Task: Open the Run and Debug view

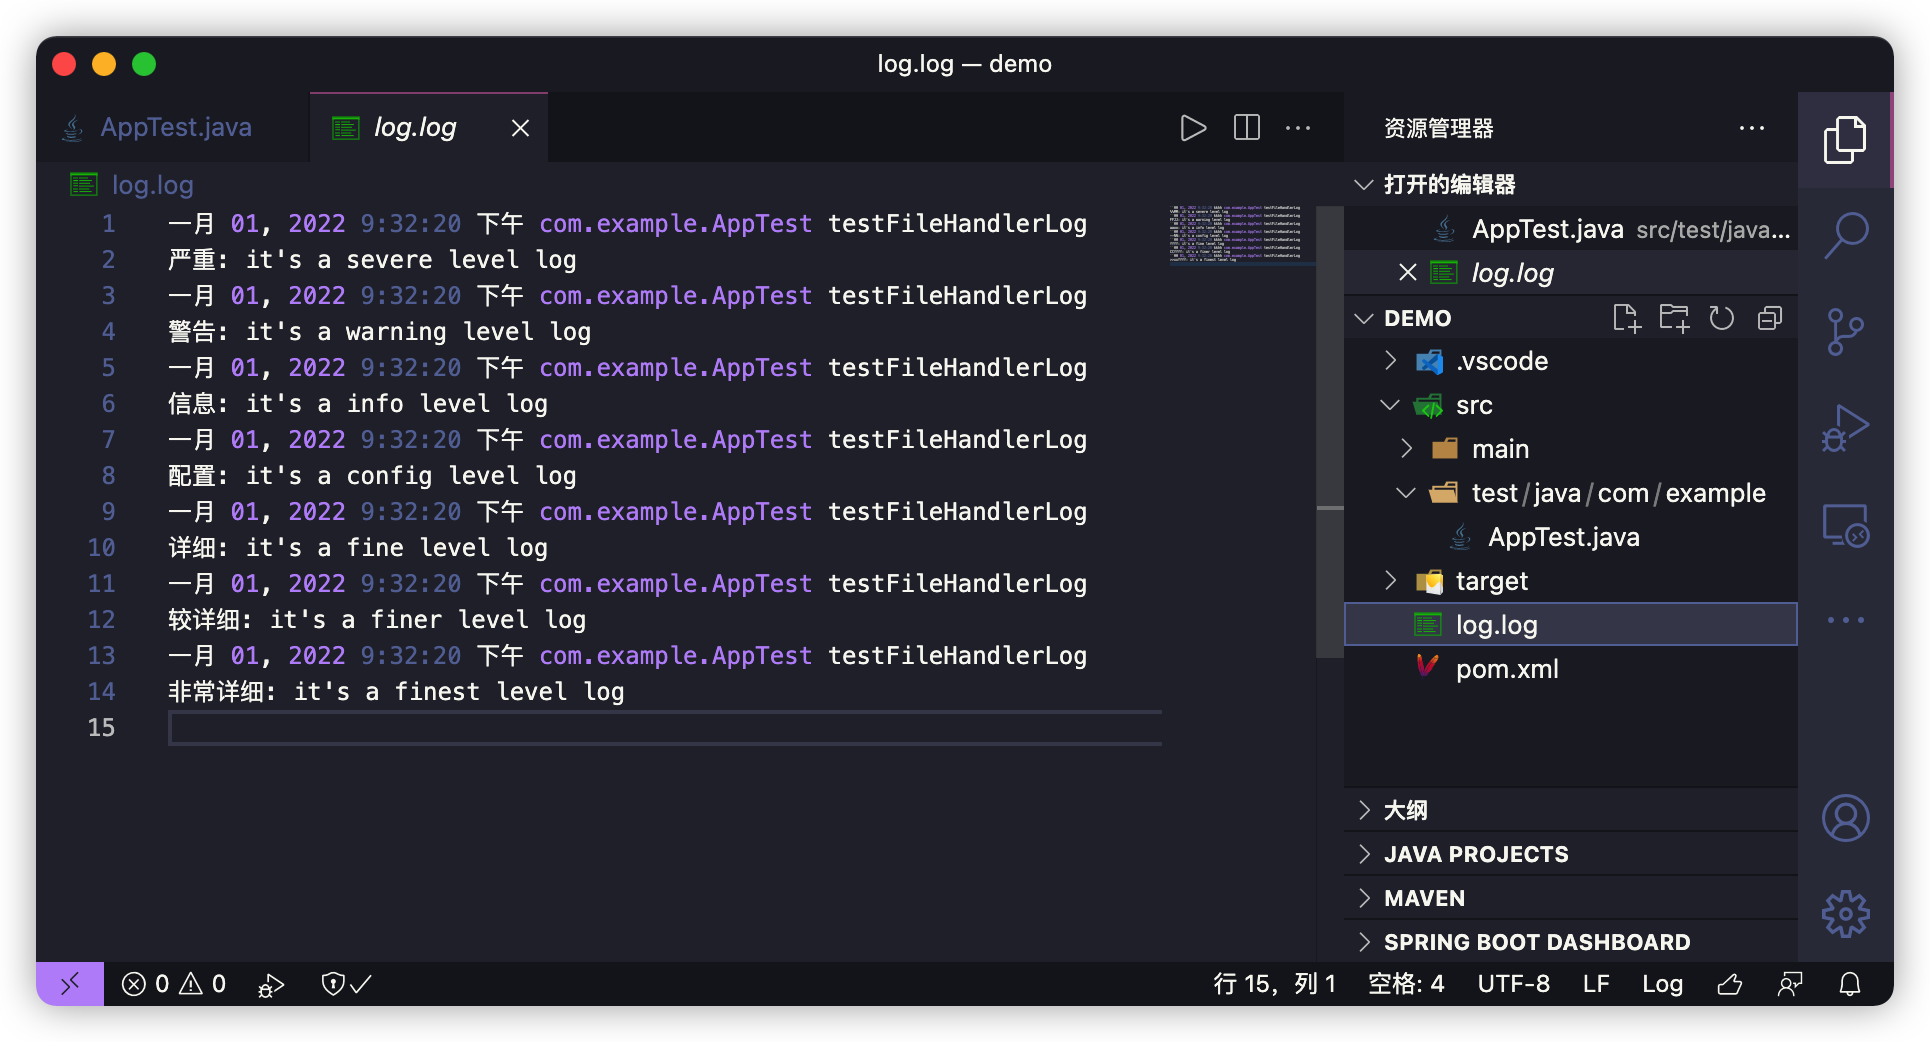Action: [x=1845, y=428]
